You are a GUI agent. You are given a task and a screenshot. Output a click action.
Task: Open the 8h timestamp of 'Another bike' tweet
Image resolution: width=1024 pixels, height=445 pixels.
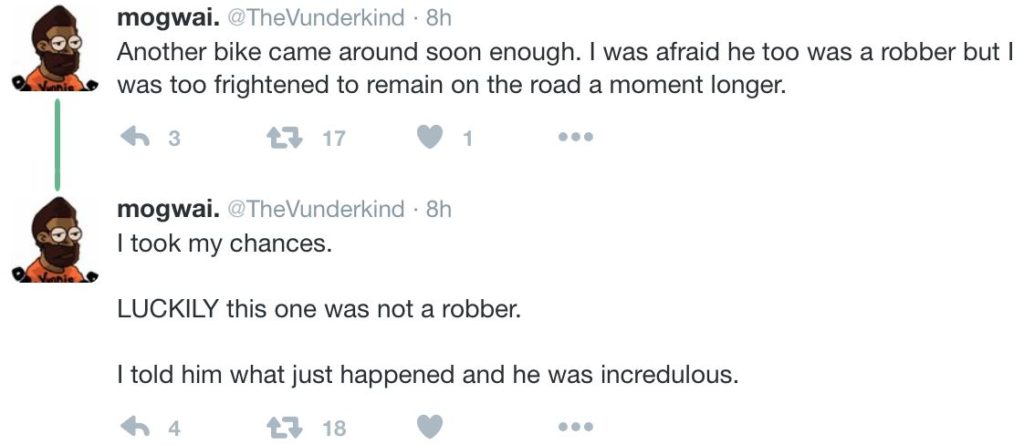[439, 18]
